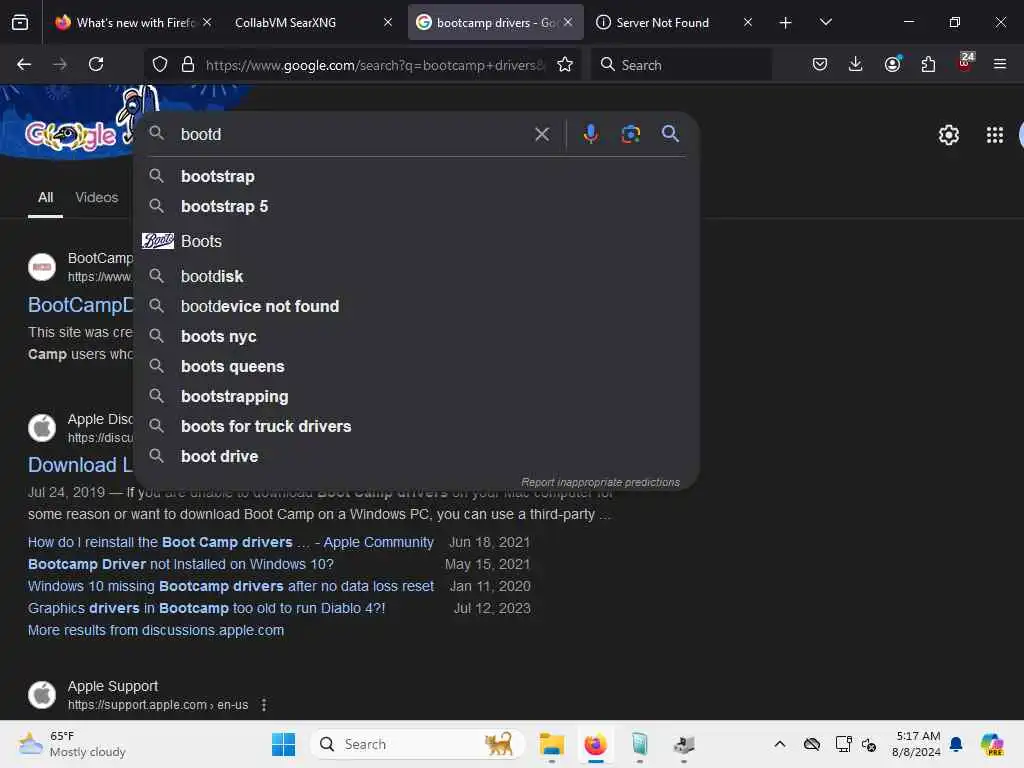Open the extensions puzzle icon
Screen dimensions: 1024x768
(928, 64)
